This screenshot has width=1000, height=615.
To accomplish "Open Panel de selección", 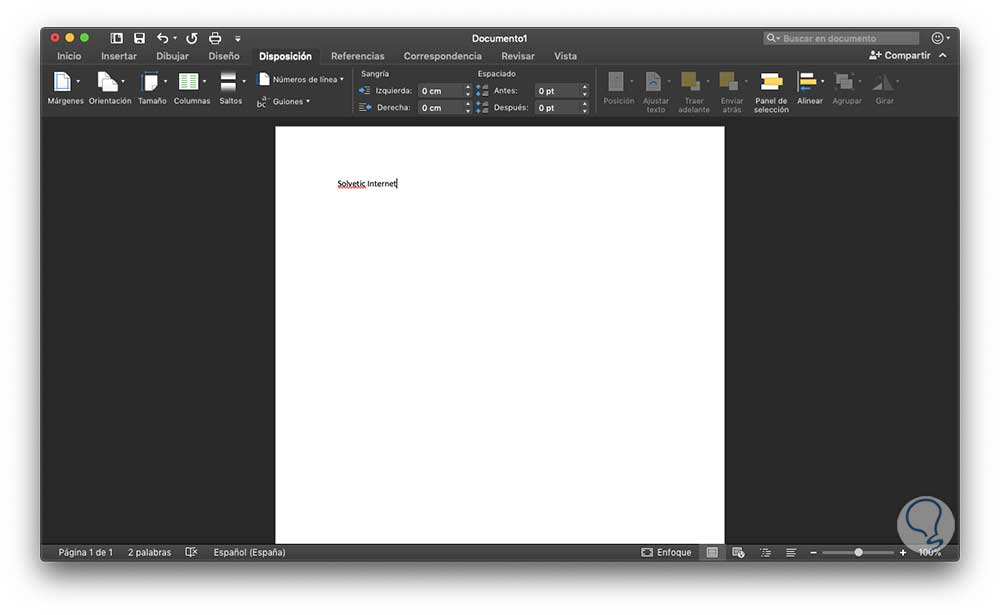I will (771, 93).
